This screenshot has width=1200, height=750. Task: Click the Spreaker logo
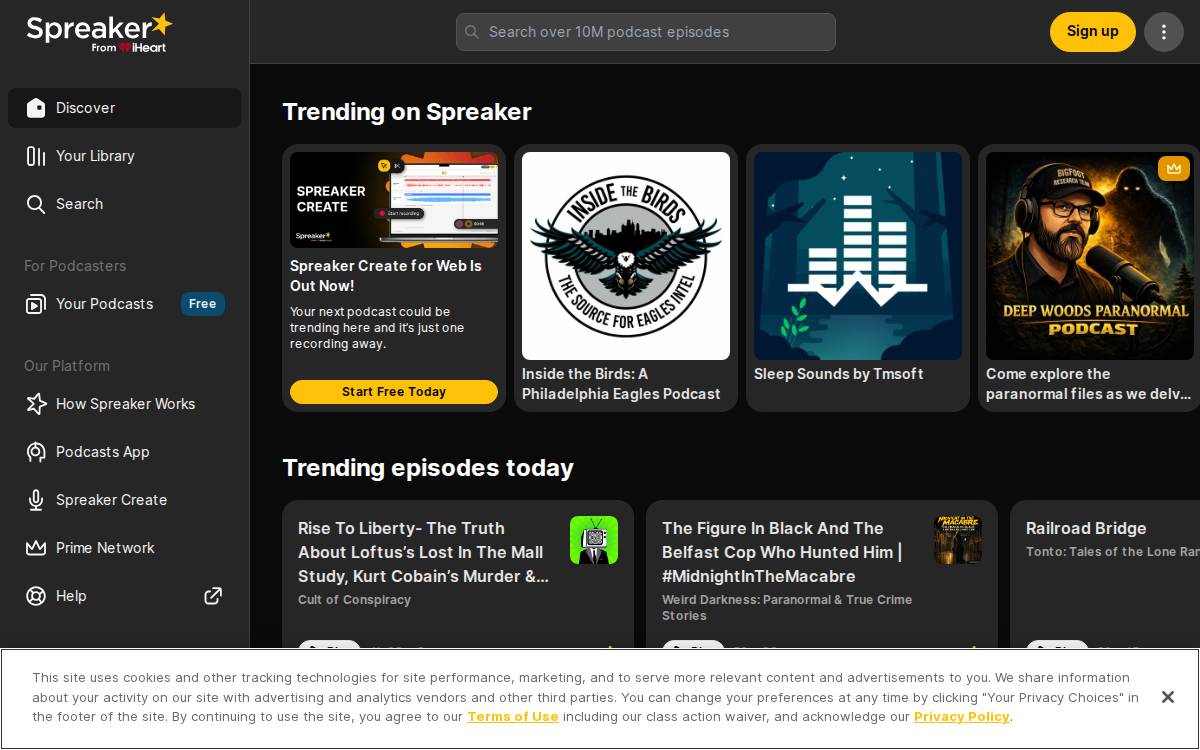99,32
